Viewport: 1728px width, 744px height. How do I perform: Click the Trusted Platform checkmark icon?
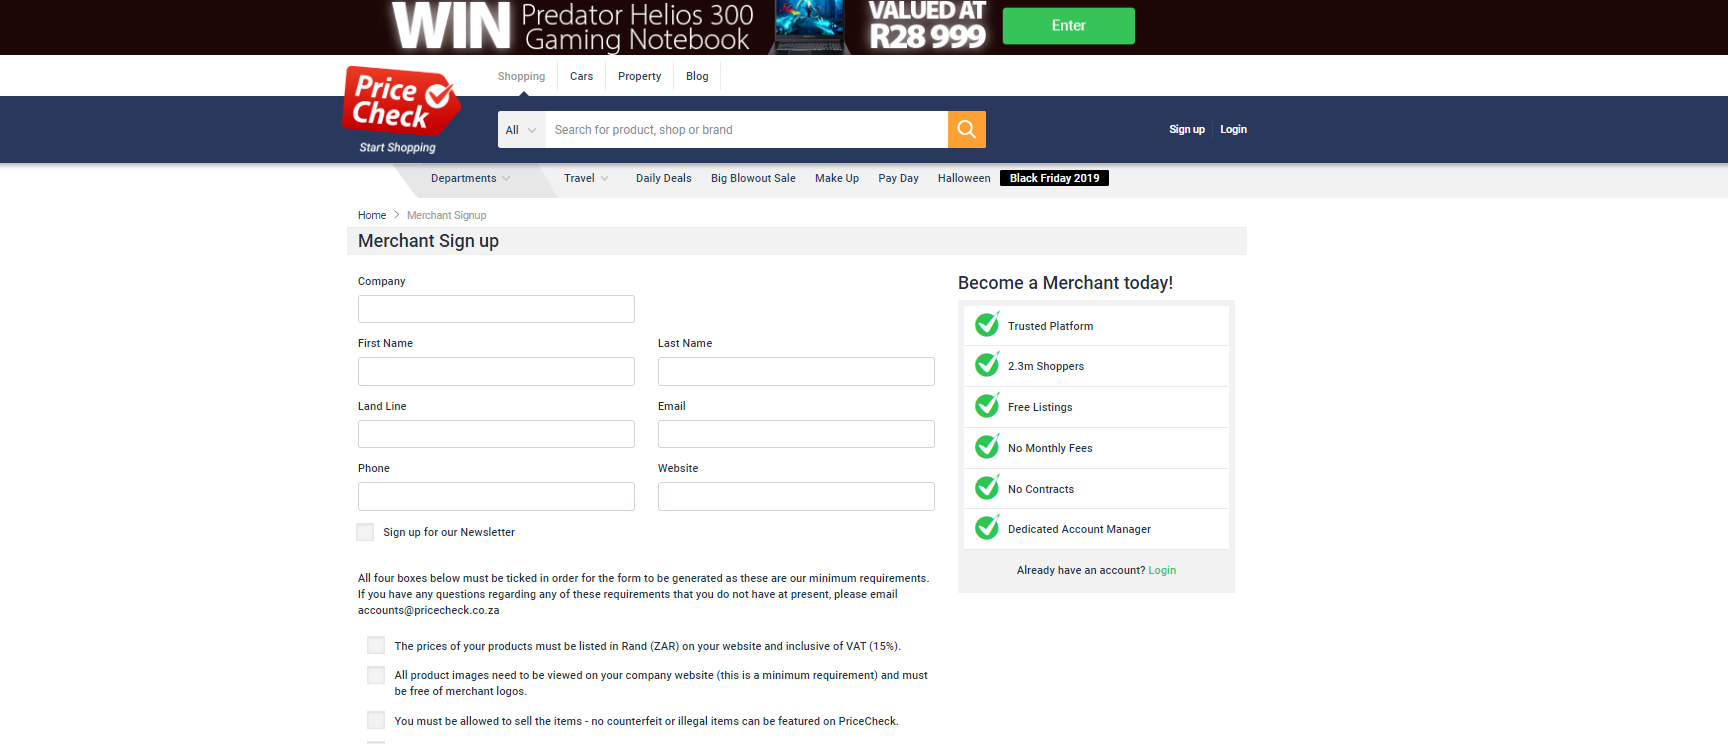(987, 324)
